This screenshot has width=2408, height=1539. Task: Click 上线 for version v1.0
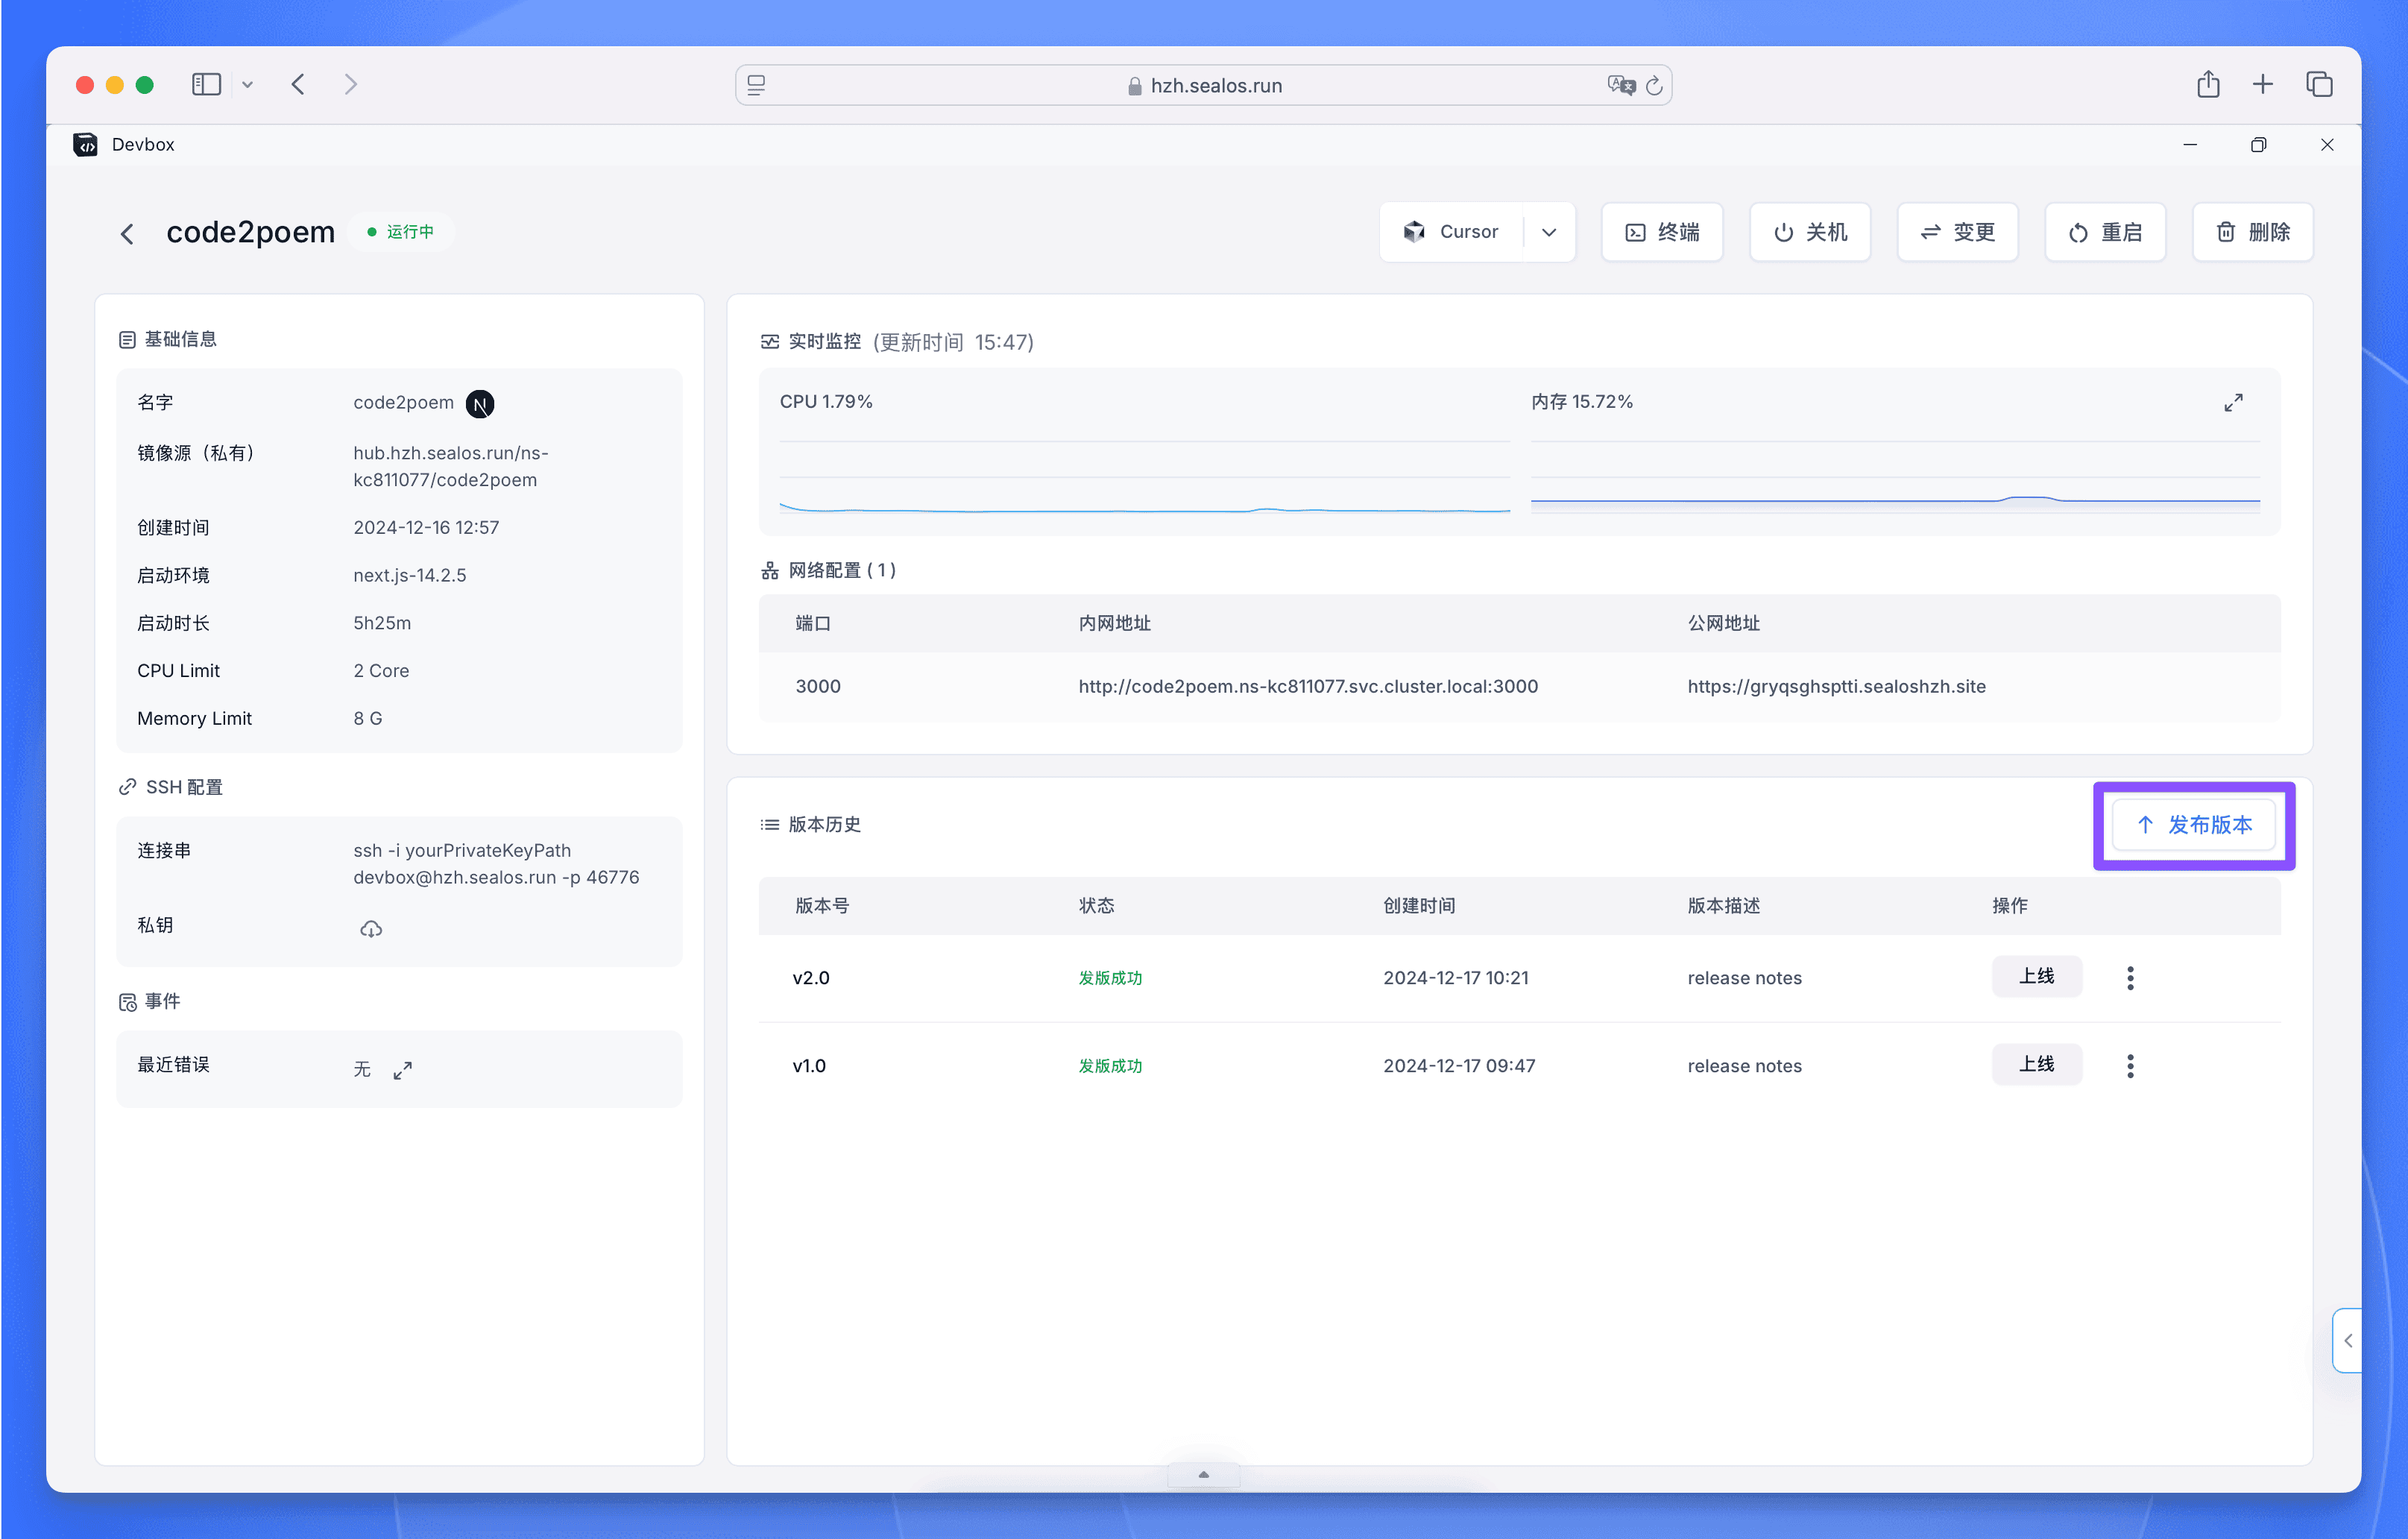pyautogui.click(x=2037, y=1064)
